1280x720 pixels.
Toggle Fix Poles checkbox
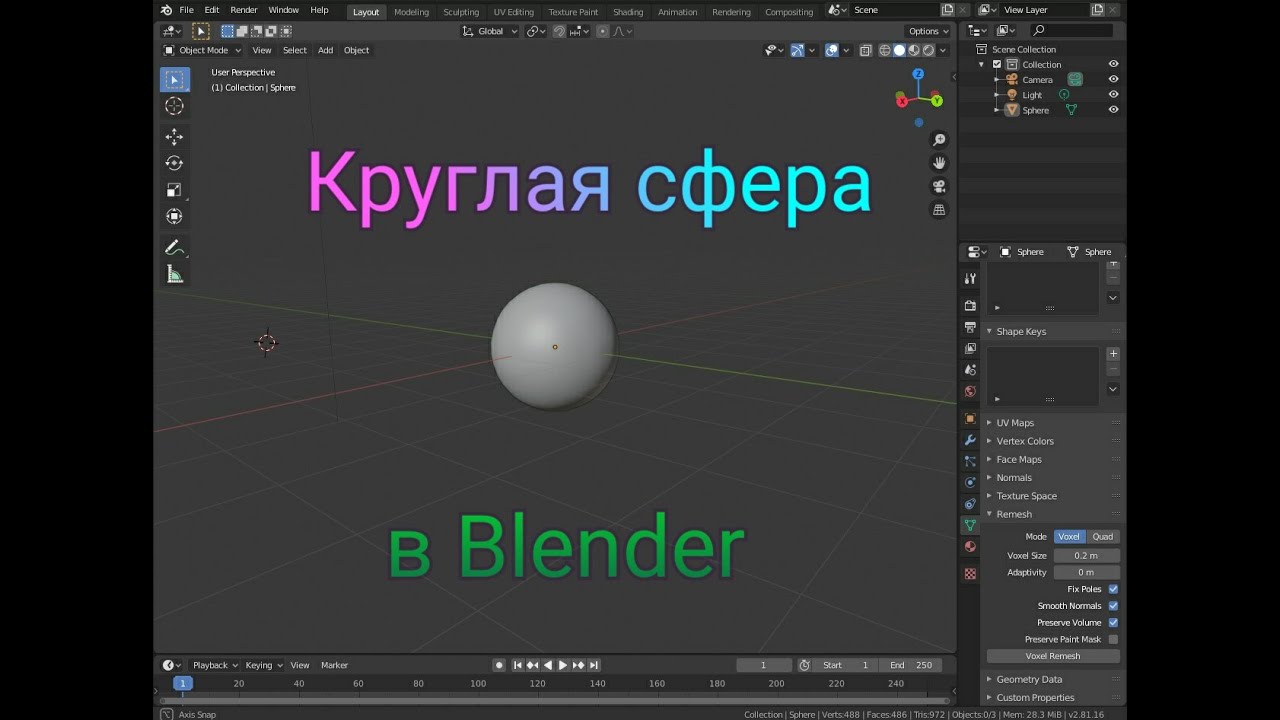click(1113, 589)
